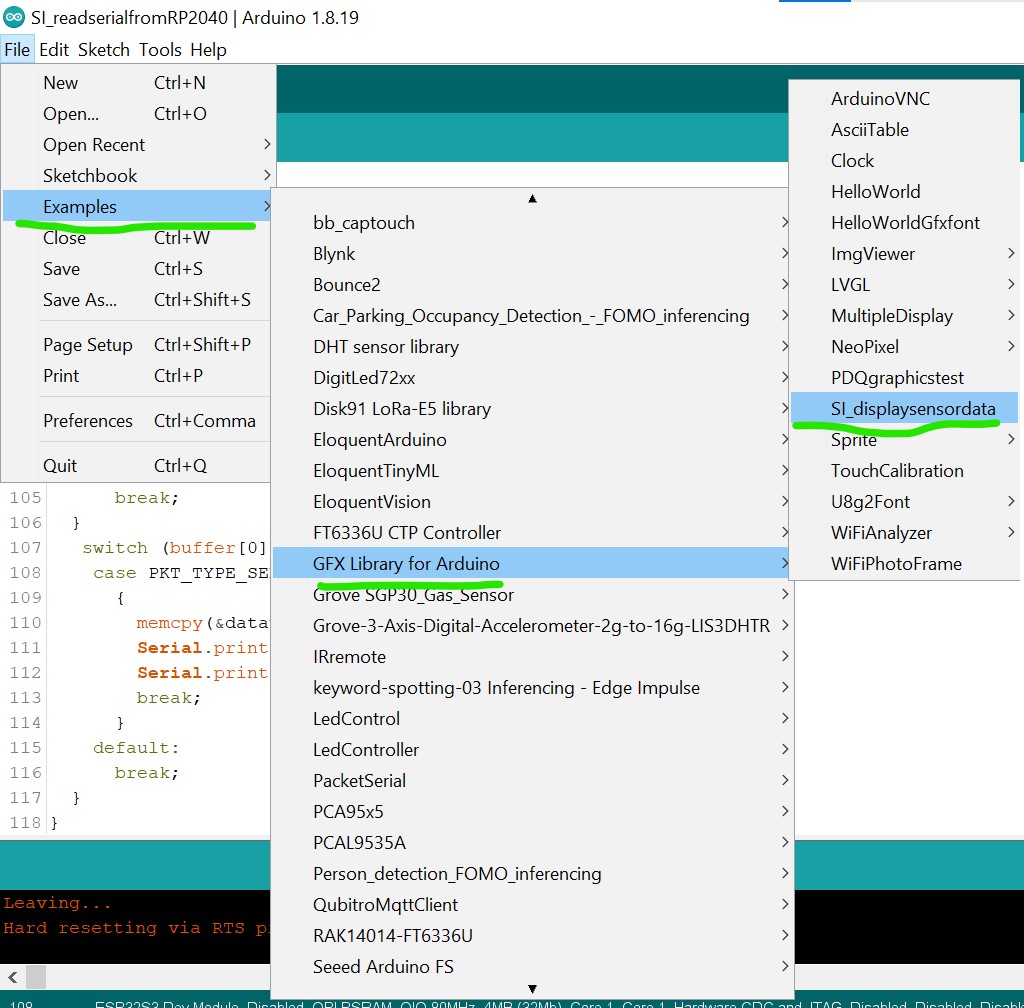The height and width of the screenshot is (1008, 1024).
Task: Open keyword-spotting-03 Inferencing examples
Action: coord(532,687)
